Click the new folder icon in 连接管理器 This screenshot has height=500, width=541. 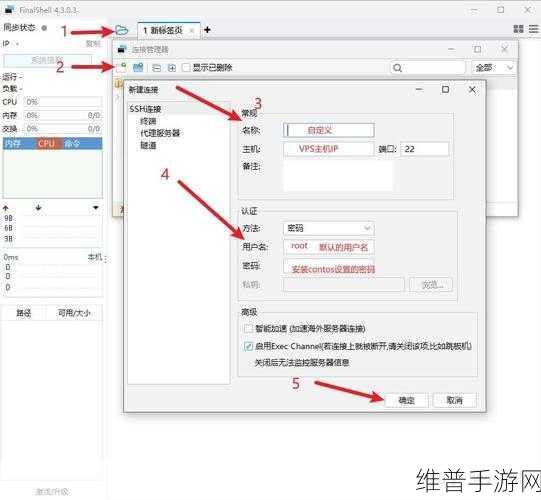click(138, 67)
